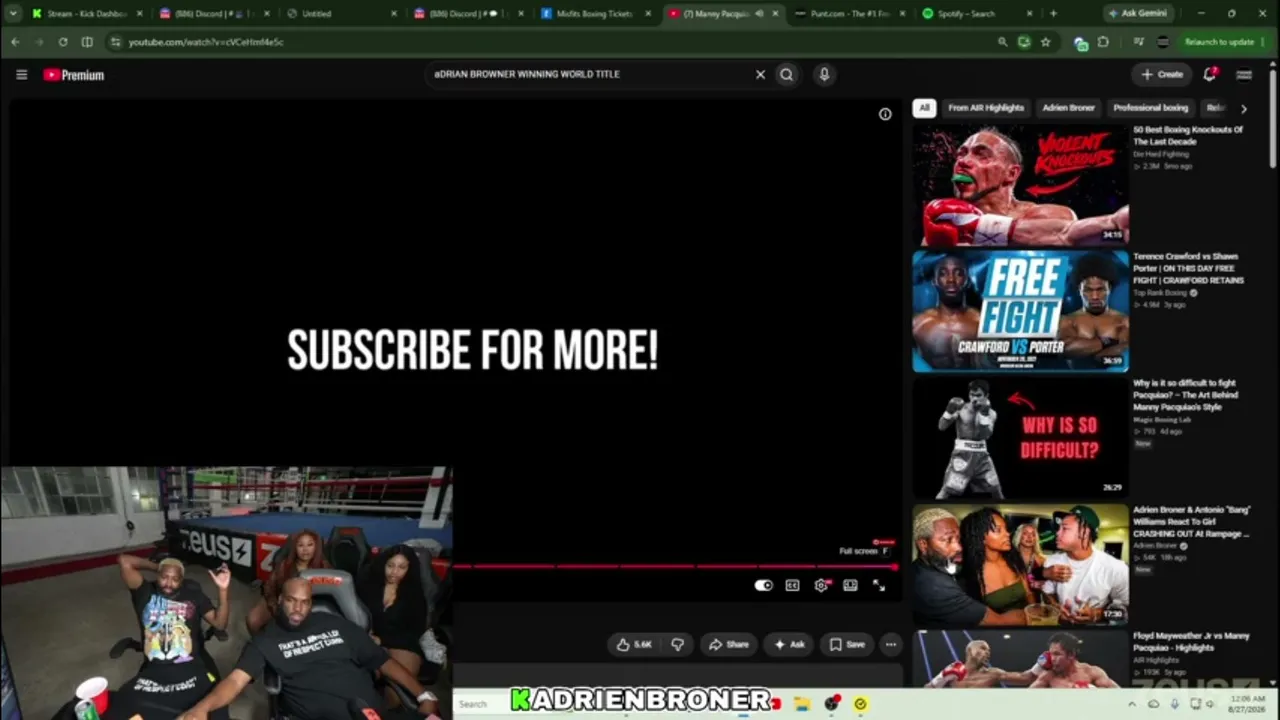Show more filter chips with right arrow
Viewport: 1280px width, 720px height.
1244,108
